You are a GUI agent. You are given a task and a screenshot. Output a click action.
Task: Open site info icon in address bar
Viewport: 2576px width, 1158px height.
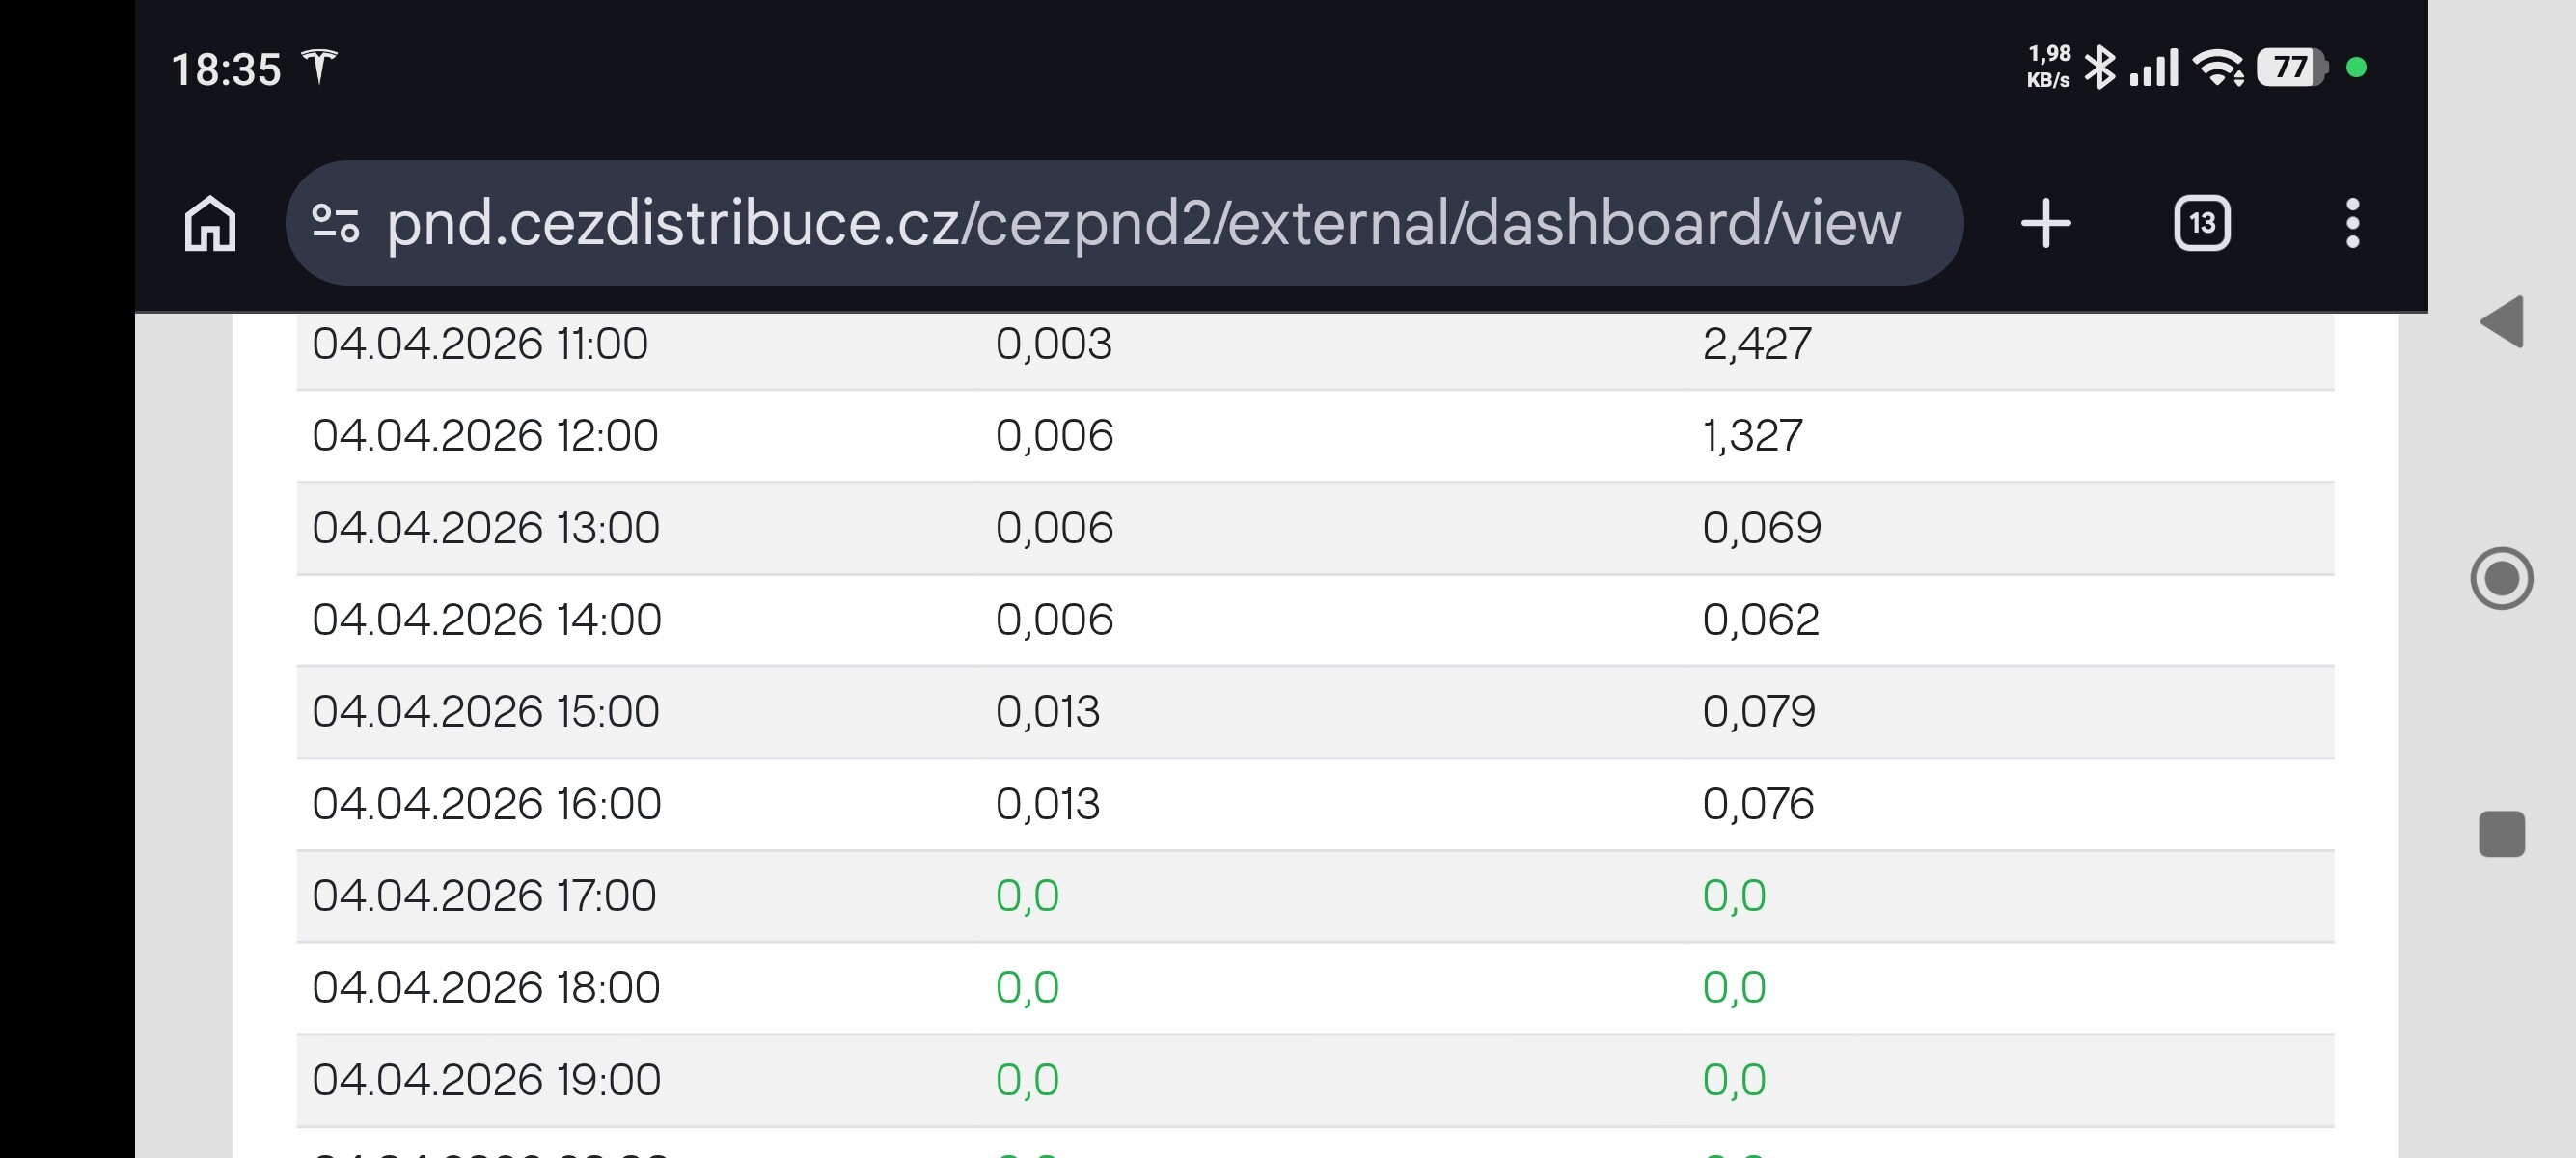pos(335,223)
